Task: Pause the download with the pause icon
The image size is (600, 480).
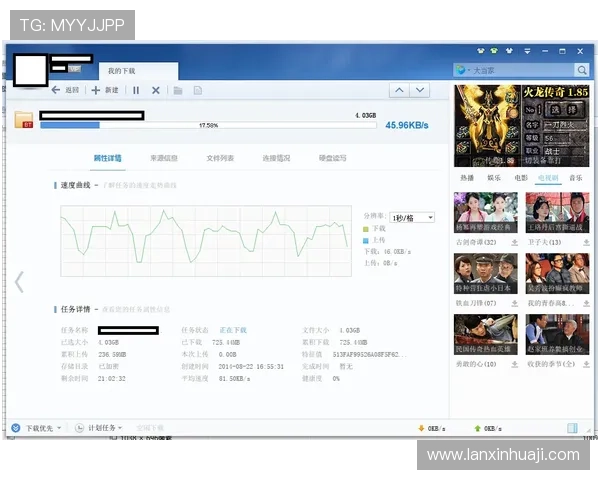Action: 136,90
